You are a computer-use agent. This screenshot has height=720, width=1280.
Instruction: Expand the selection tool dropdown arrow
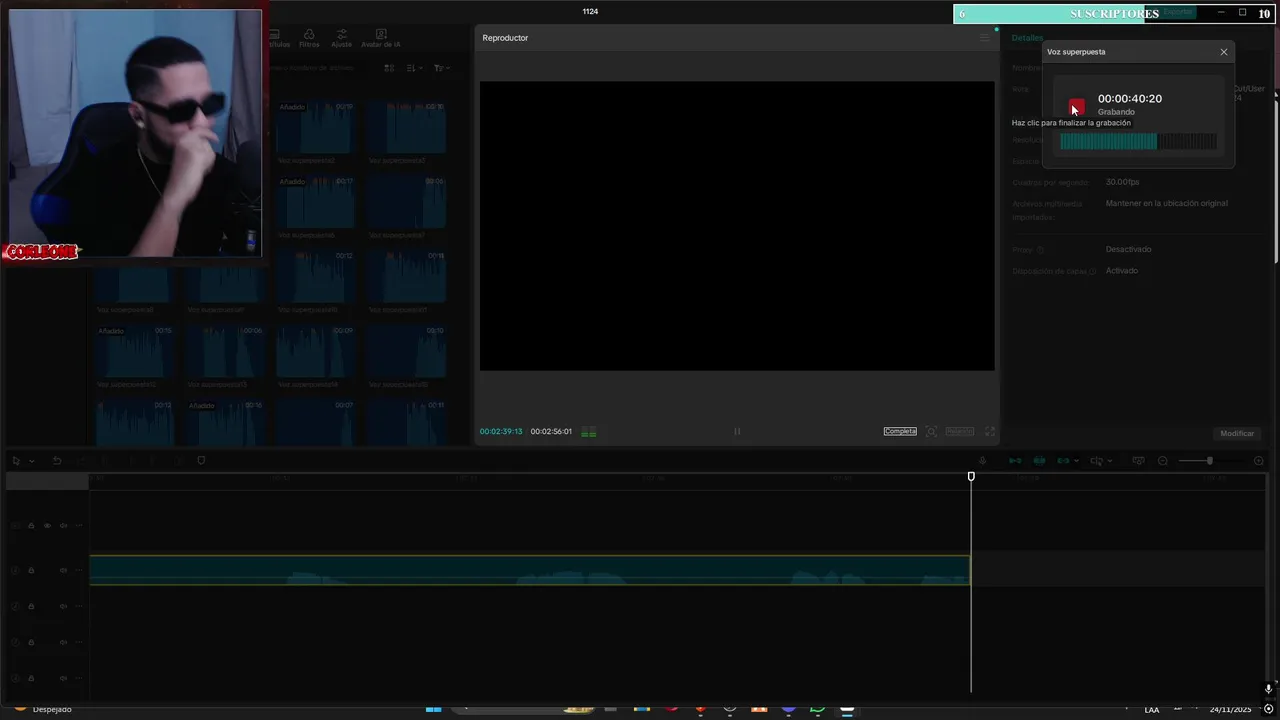31,461
